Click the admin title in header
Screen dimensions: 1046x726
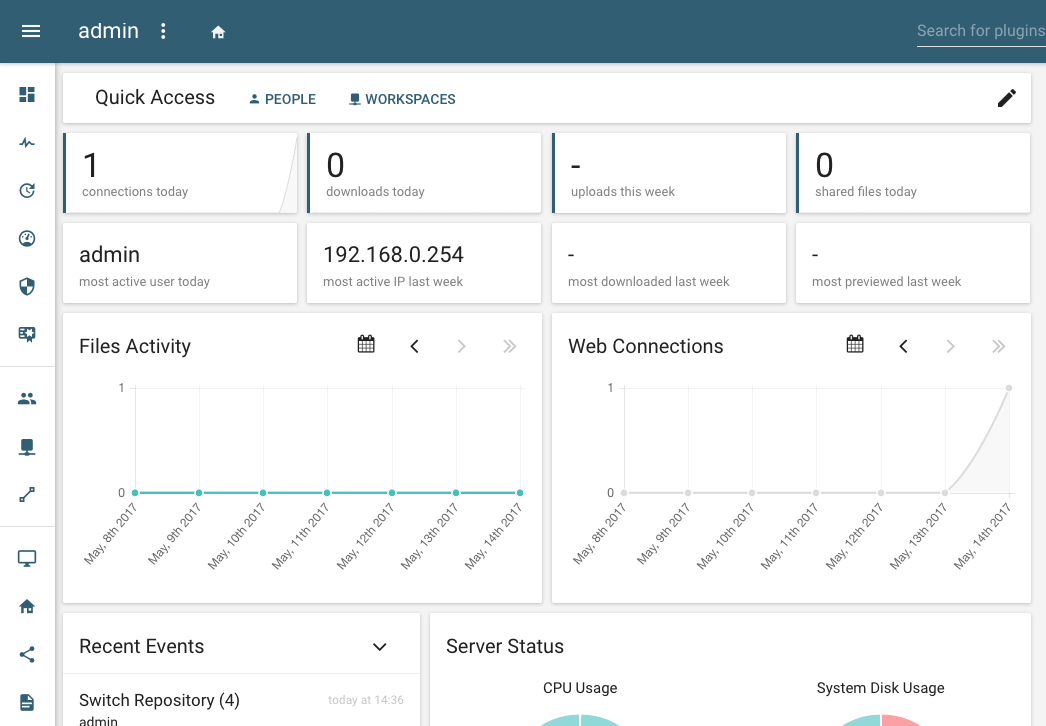pos(109,31)
